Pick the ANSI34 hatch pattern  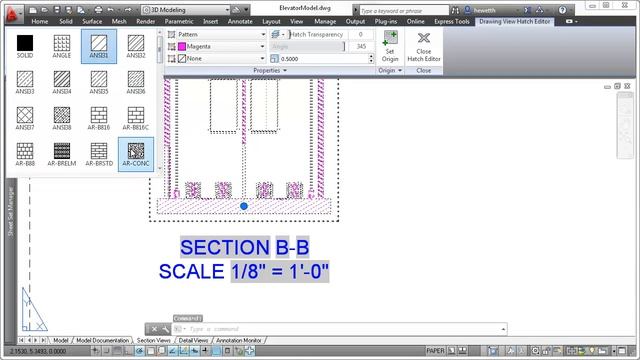pyautogui.click(x=62, y=82)
